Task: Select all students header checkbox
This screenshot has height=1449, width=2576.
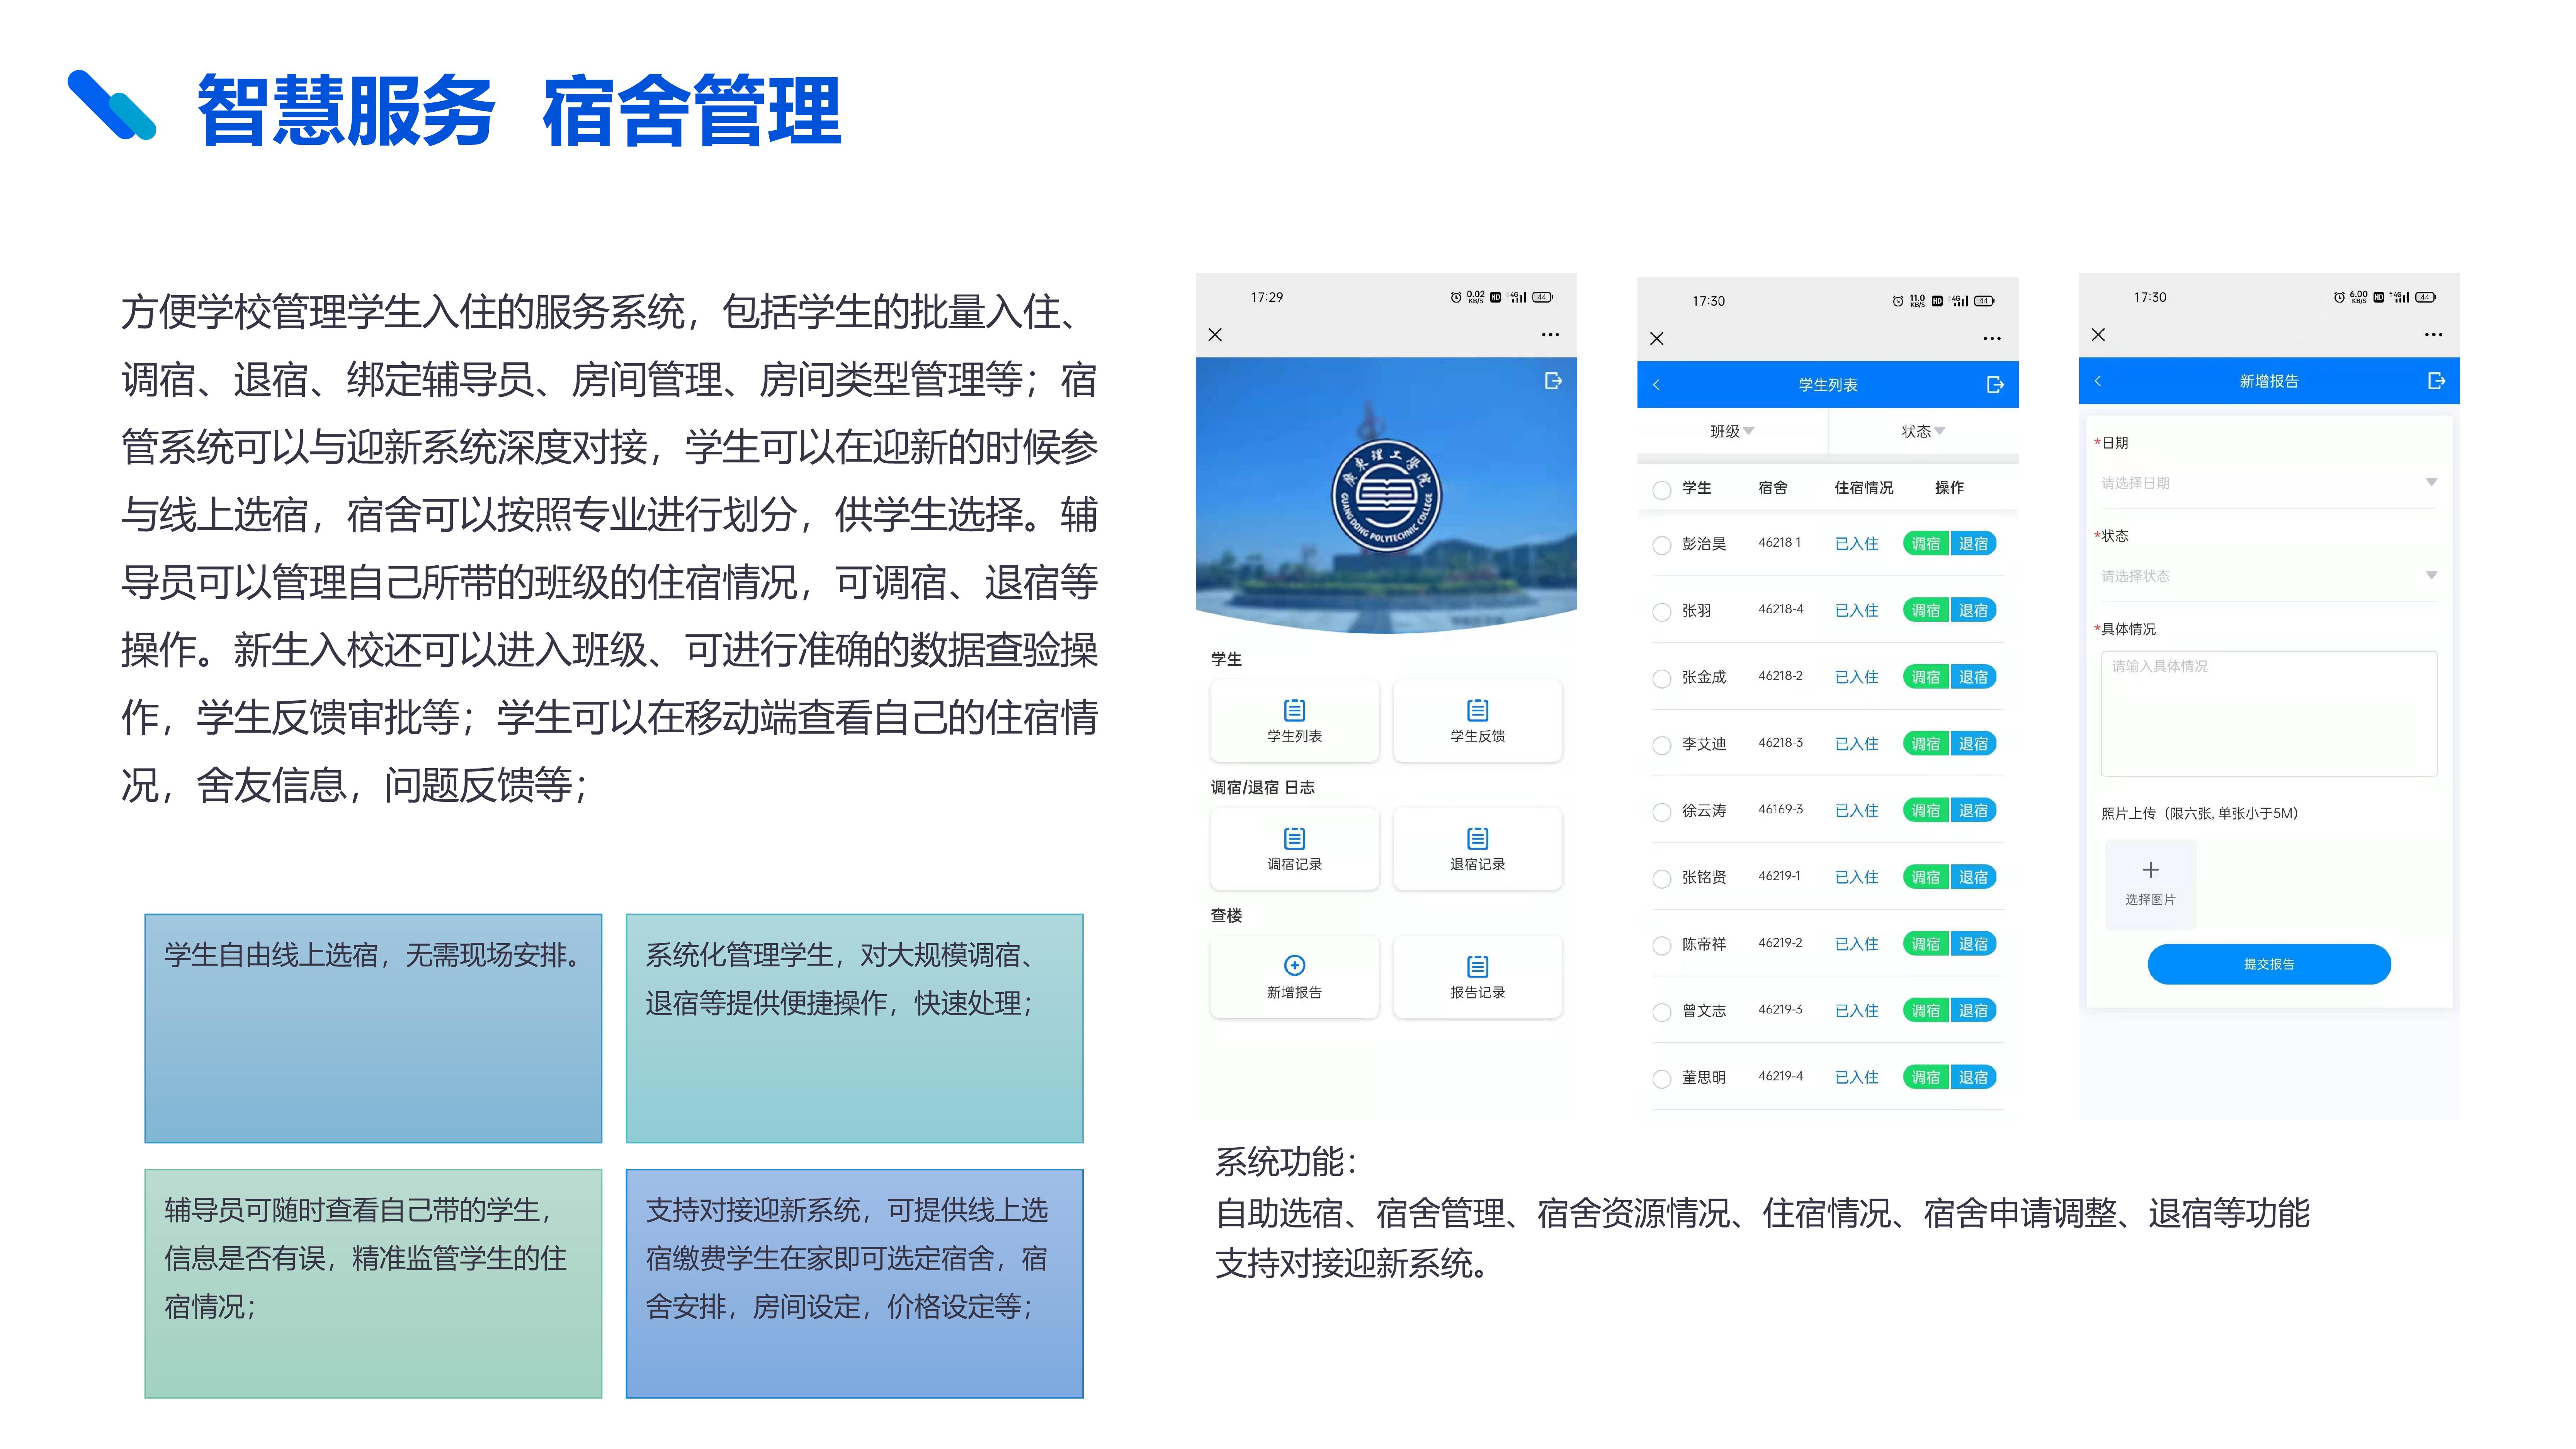Action: click(1662, 490)
